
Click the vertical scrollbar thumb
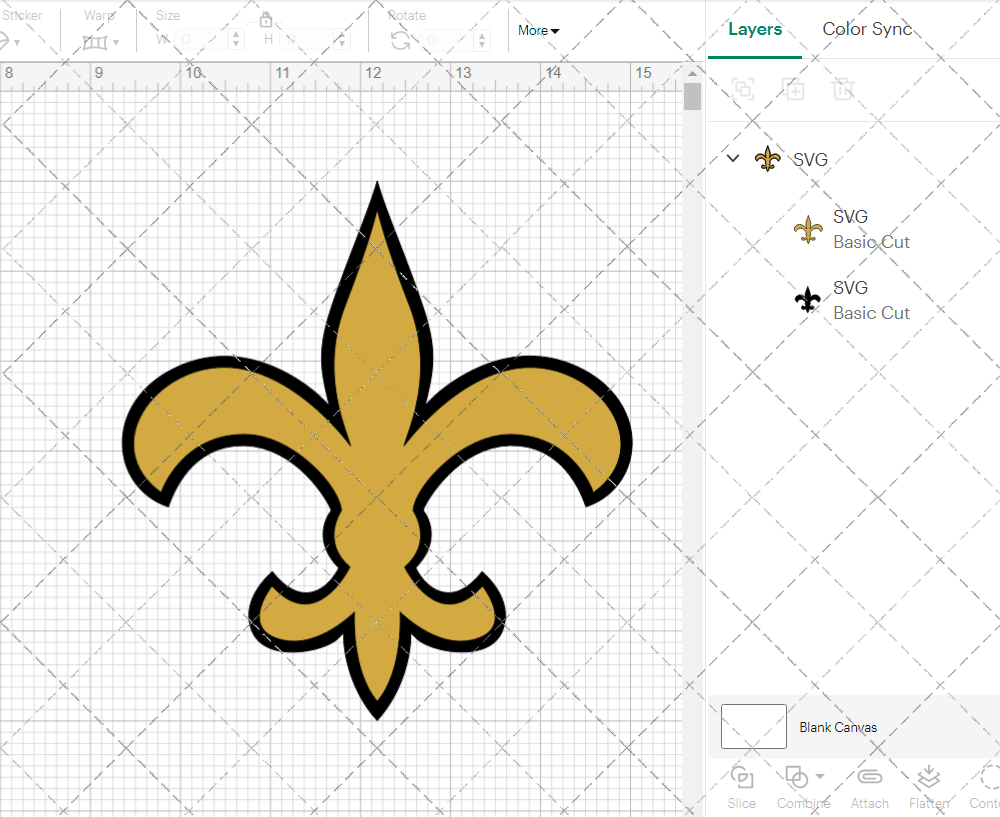click(692, 97)
